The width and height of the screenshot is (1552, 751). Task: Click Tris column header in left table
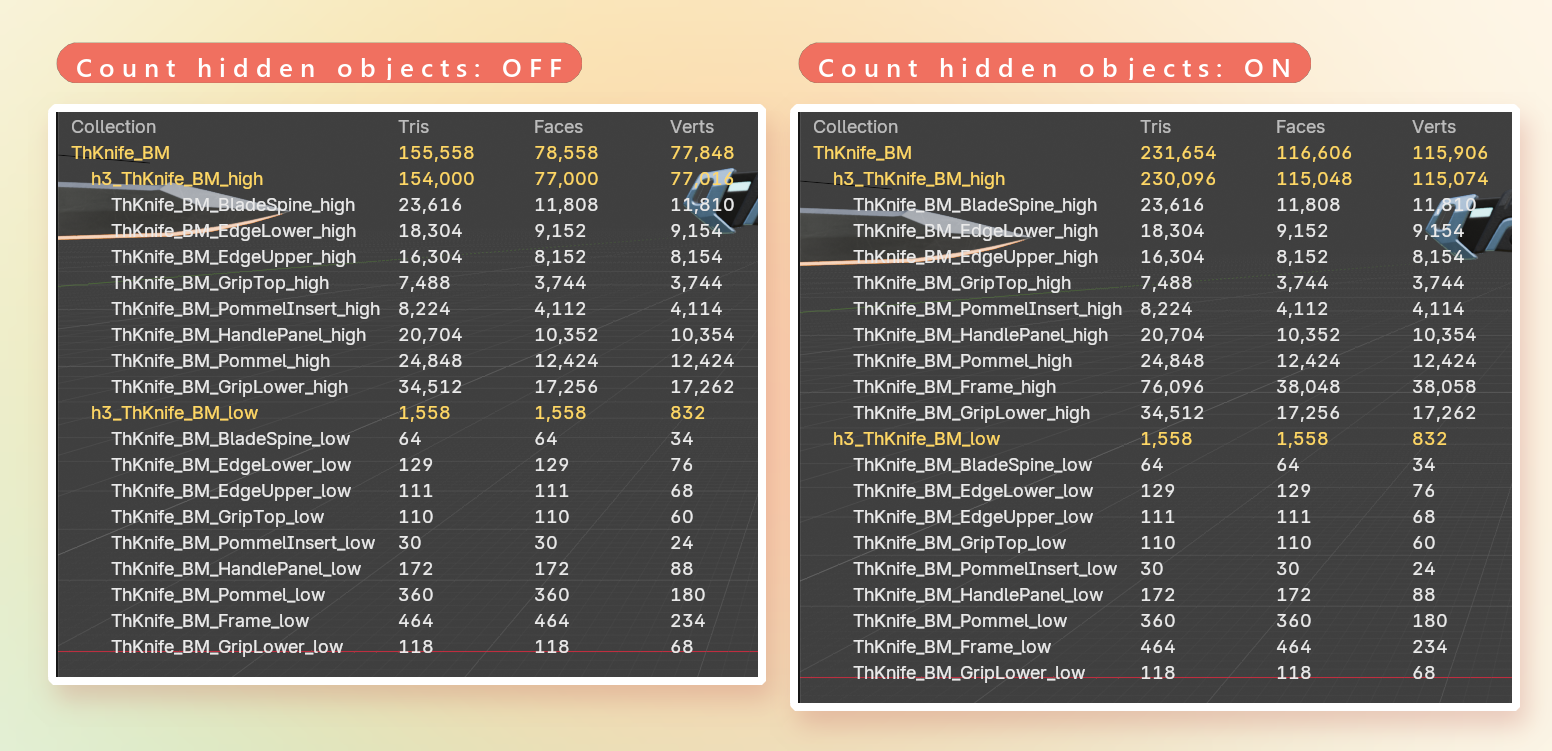point(413,127)
